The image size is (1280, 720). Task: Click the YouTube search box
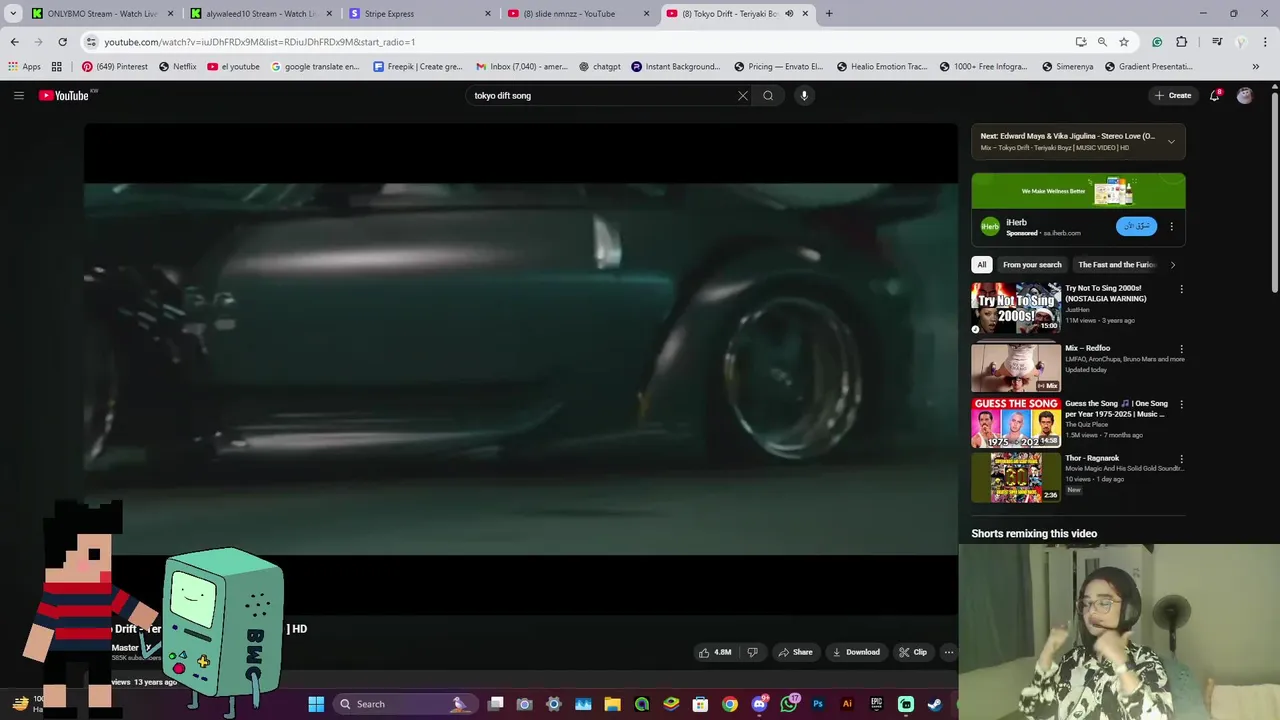click(x=603, y=96)
